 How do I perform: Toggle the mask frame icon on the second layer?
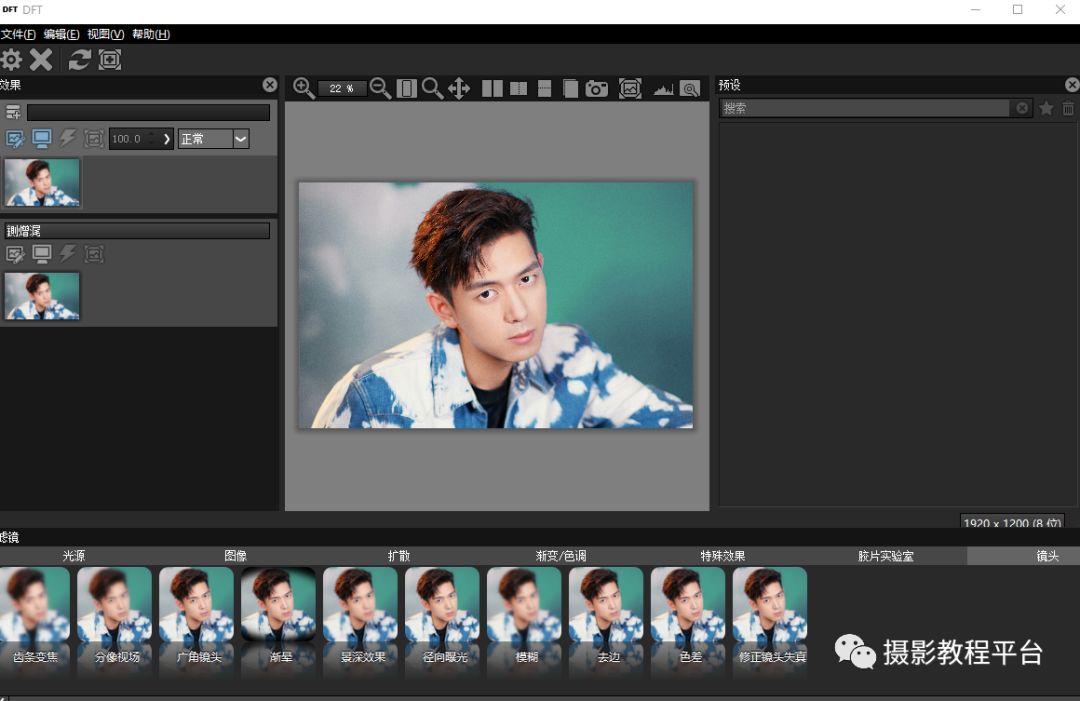point(94,254)
